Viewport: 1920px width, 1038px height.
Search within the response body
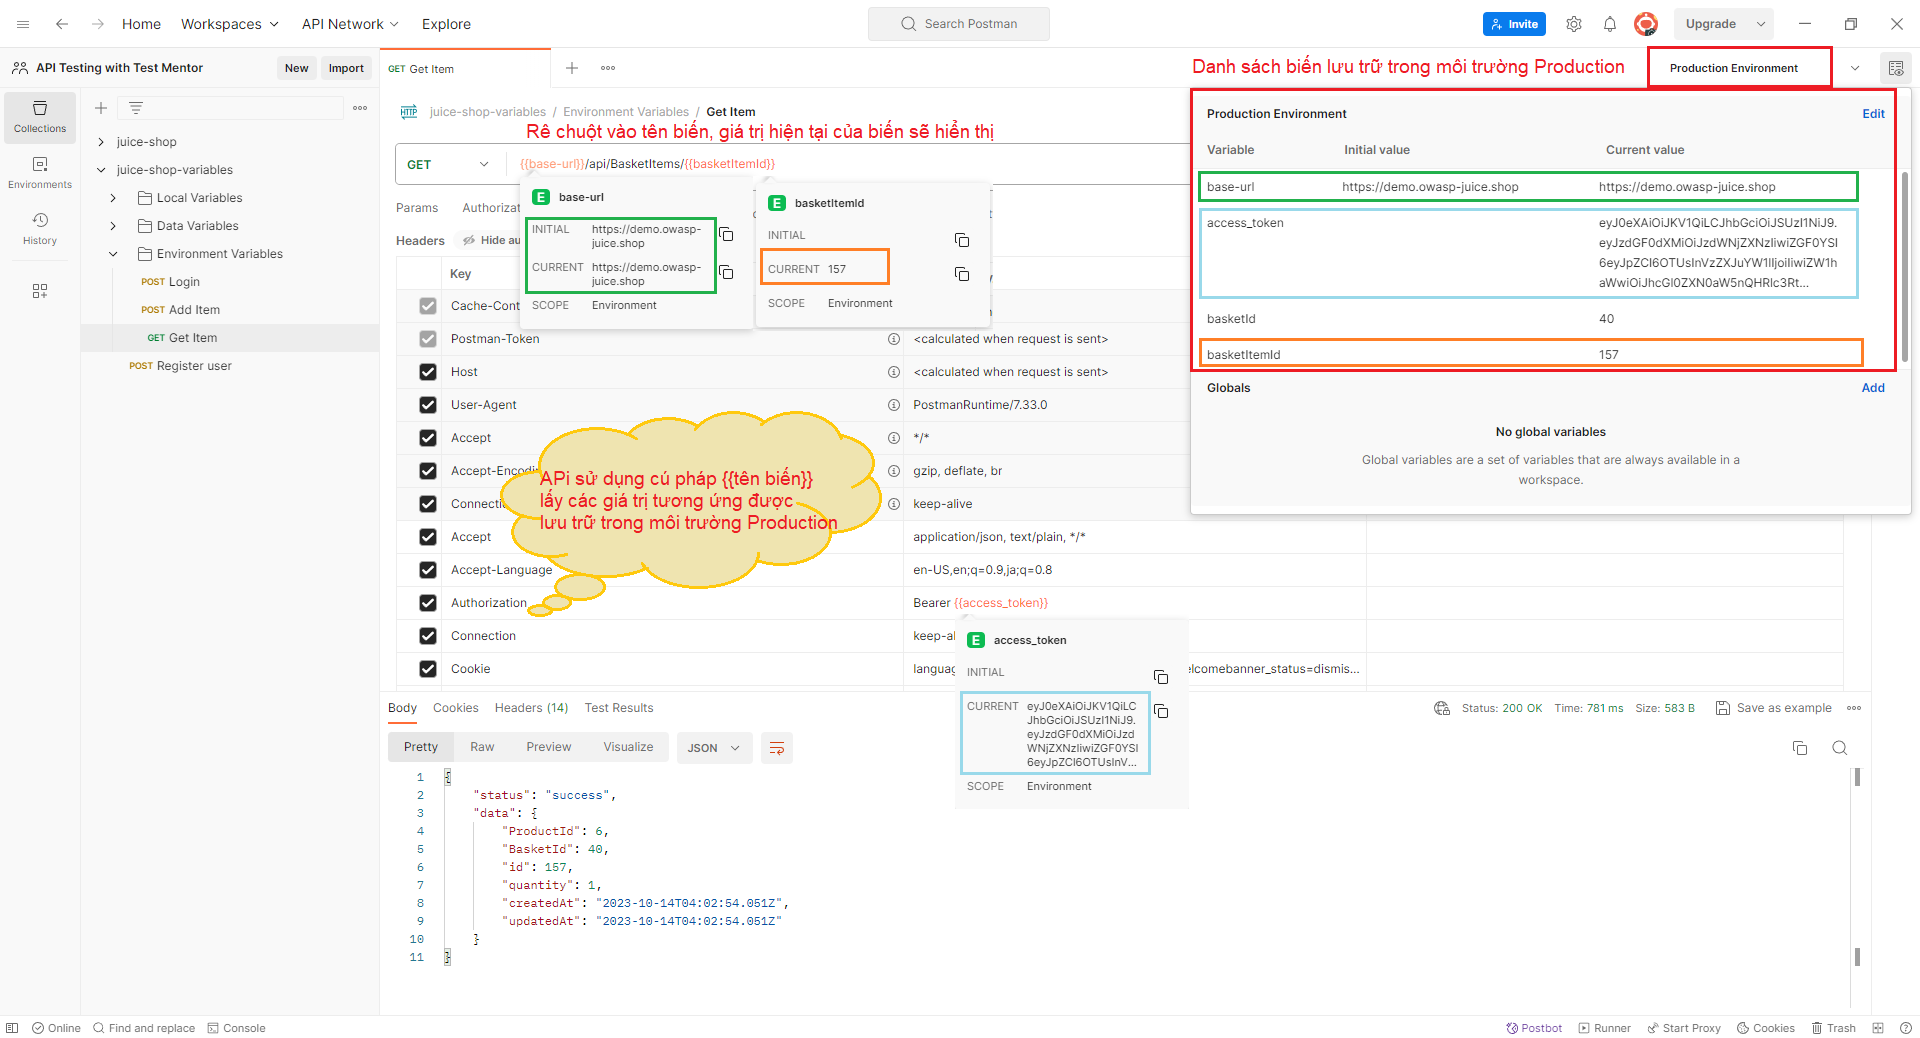coord(1840,748)
